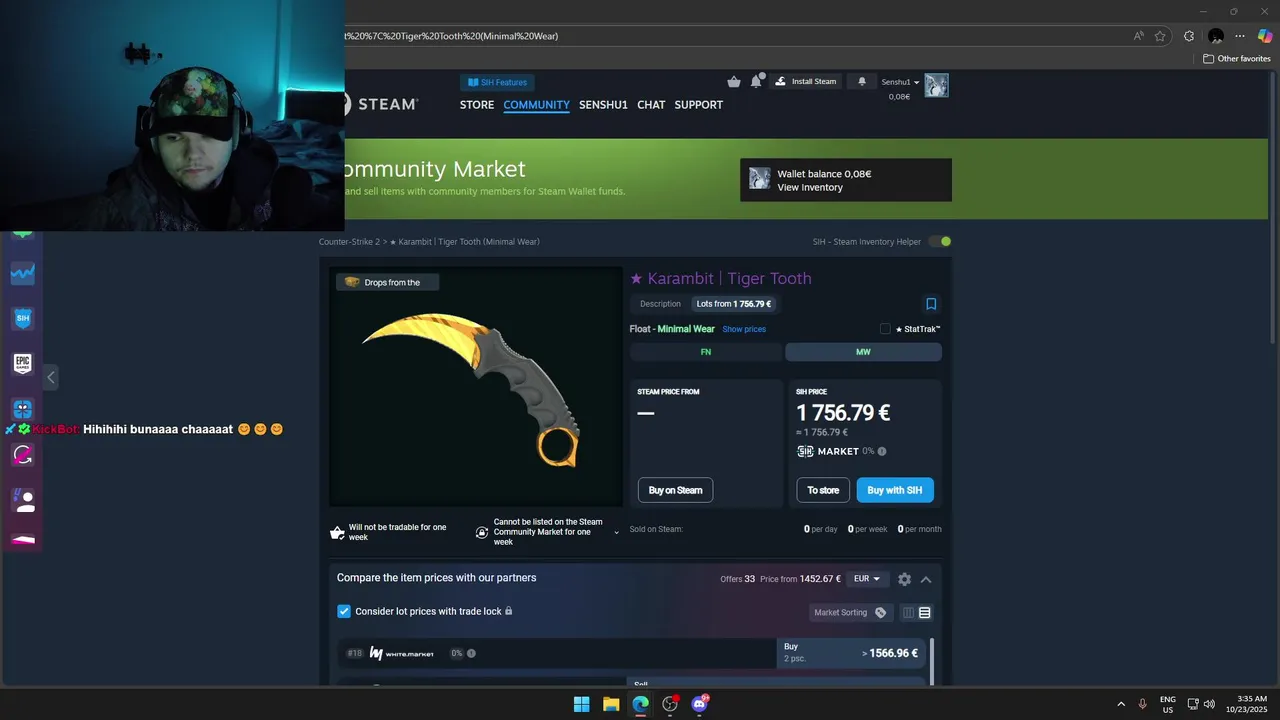
Task: Open the chart graph sidebar icon
Action: point(22,272)
